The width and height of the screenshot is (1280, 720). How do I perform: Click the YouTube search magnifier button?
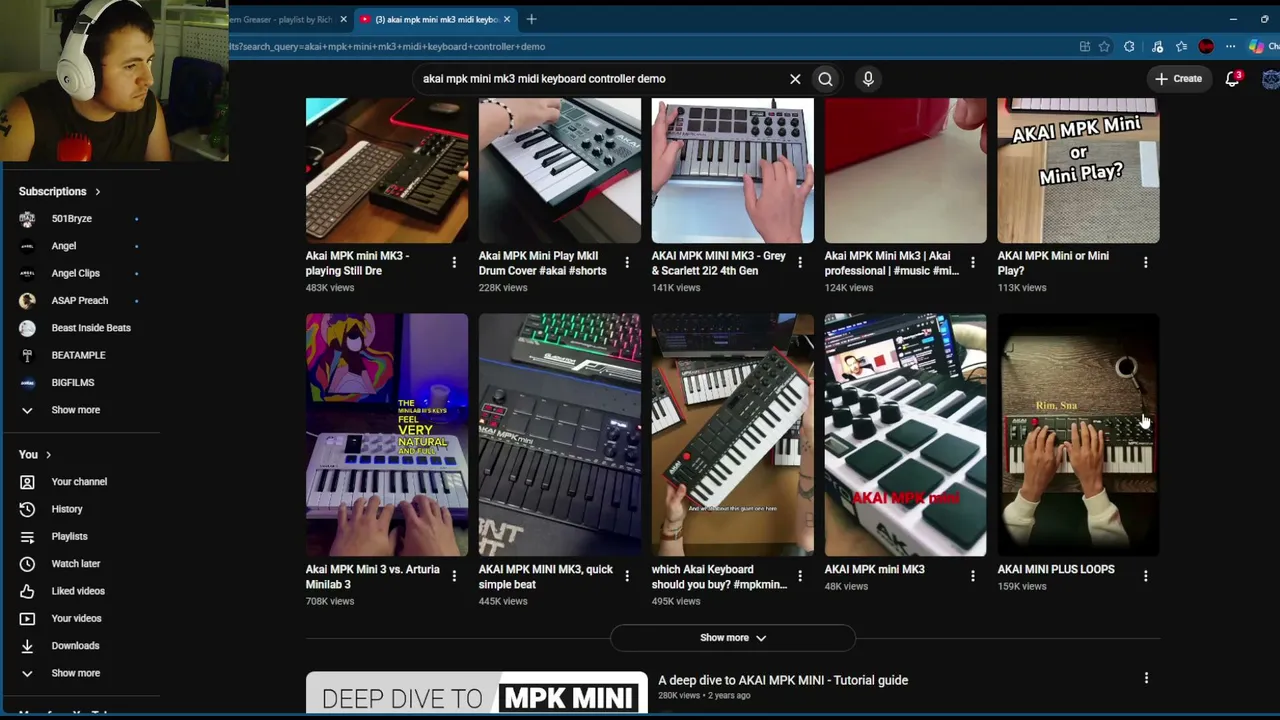825,79
